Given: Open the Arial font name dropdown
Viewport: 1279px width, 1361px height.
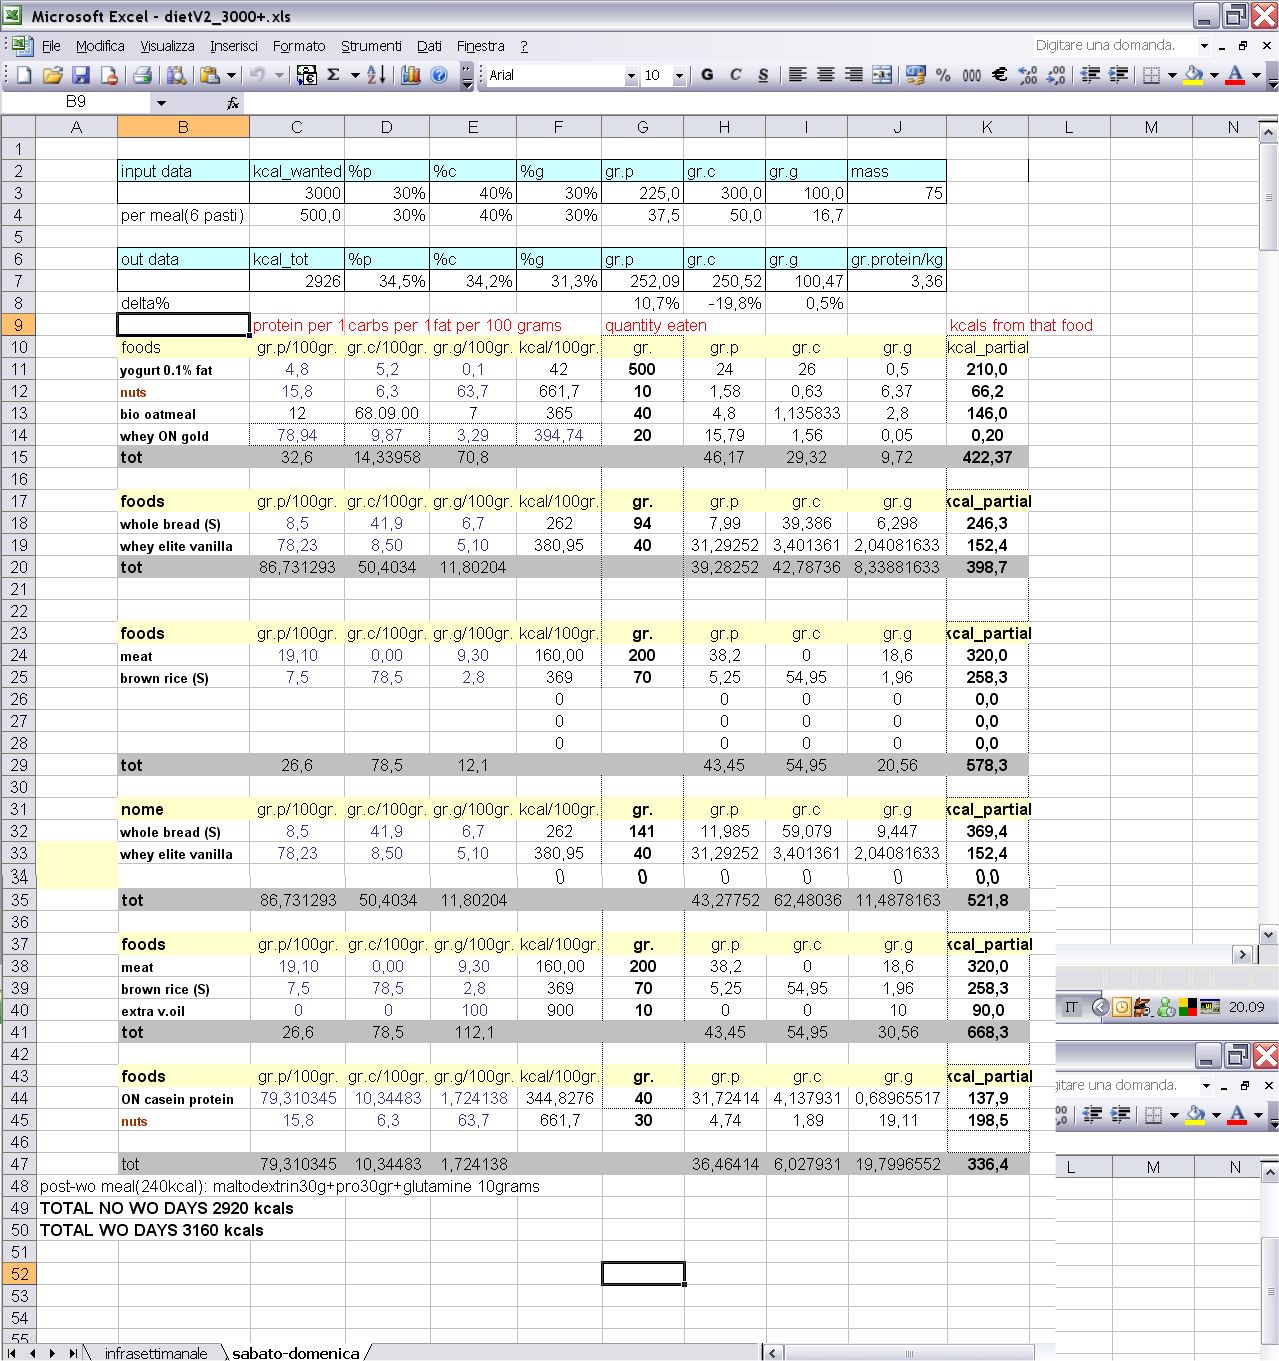Looking at the screenshot, I should 630,76.
